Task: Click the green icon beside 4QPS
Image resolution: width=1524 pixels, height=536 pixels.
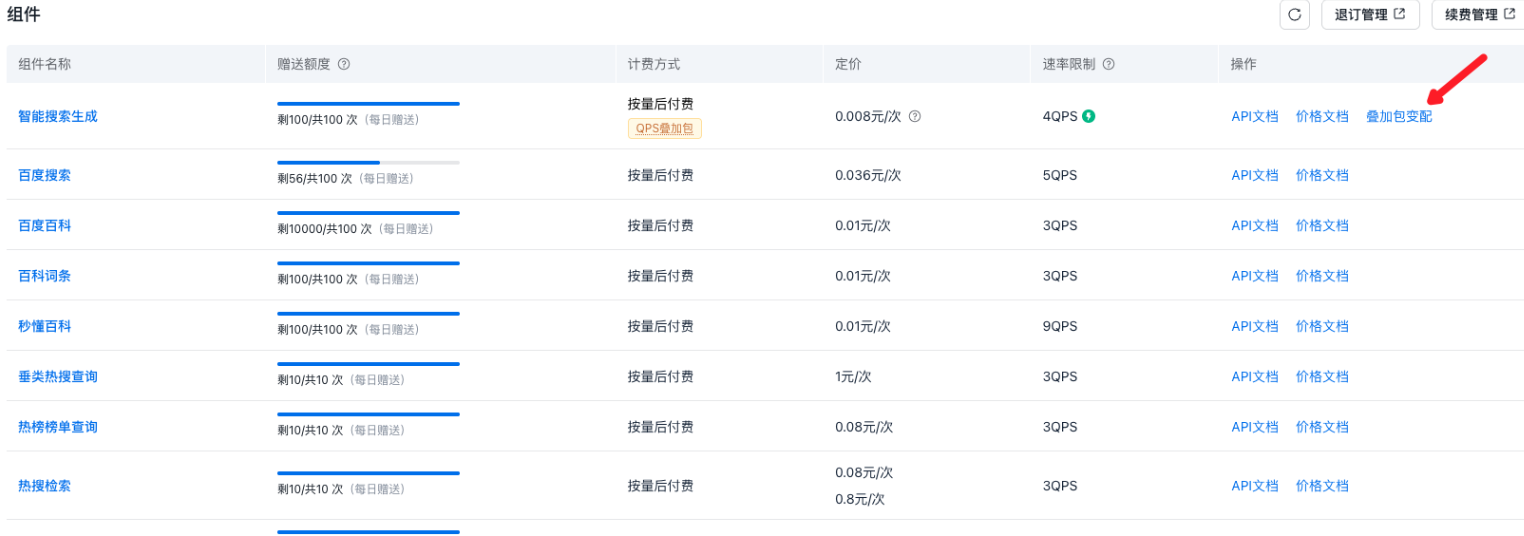Action: (x=1089, y=116)
